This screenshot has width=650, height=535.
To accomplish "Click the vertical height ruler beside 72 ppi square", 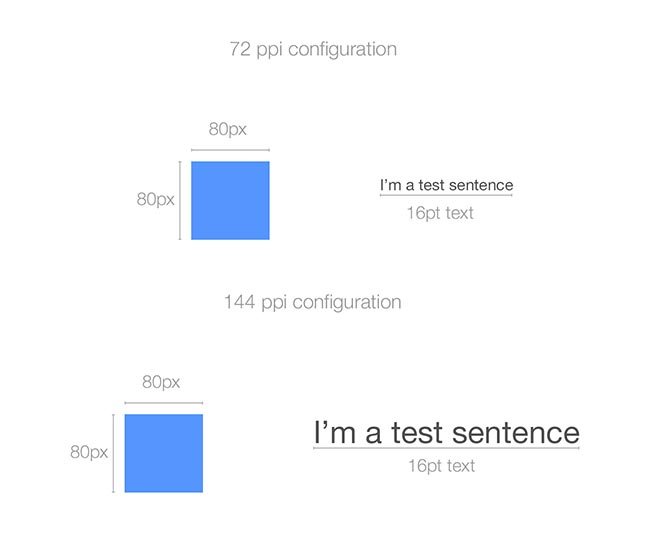I will point(180,201).
